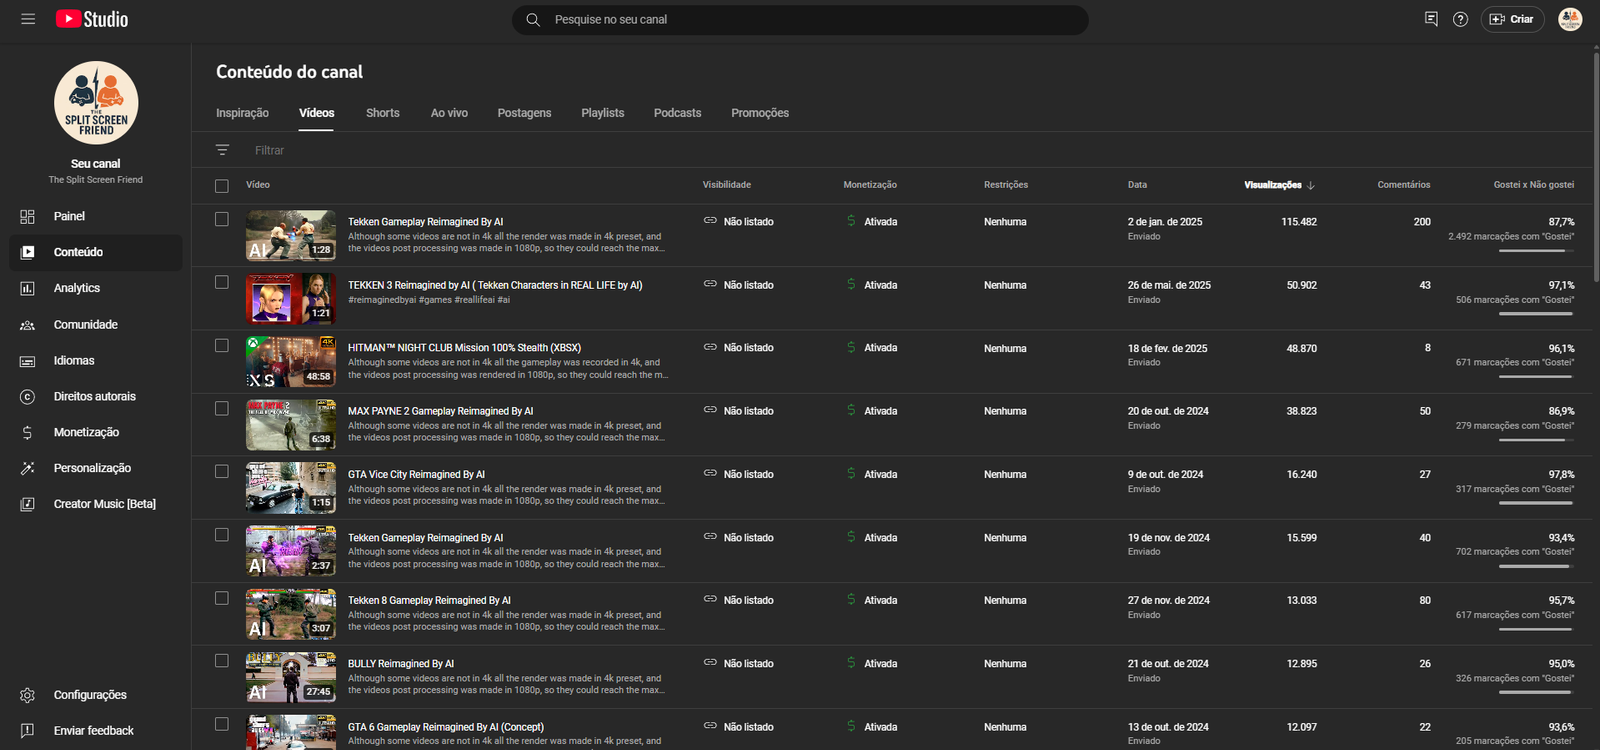Open Configurações at sidebar bottom
1600x750 pixels.
coord(96,695)
